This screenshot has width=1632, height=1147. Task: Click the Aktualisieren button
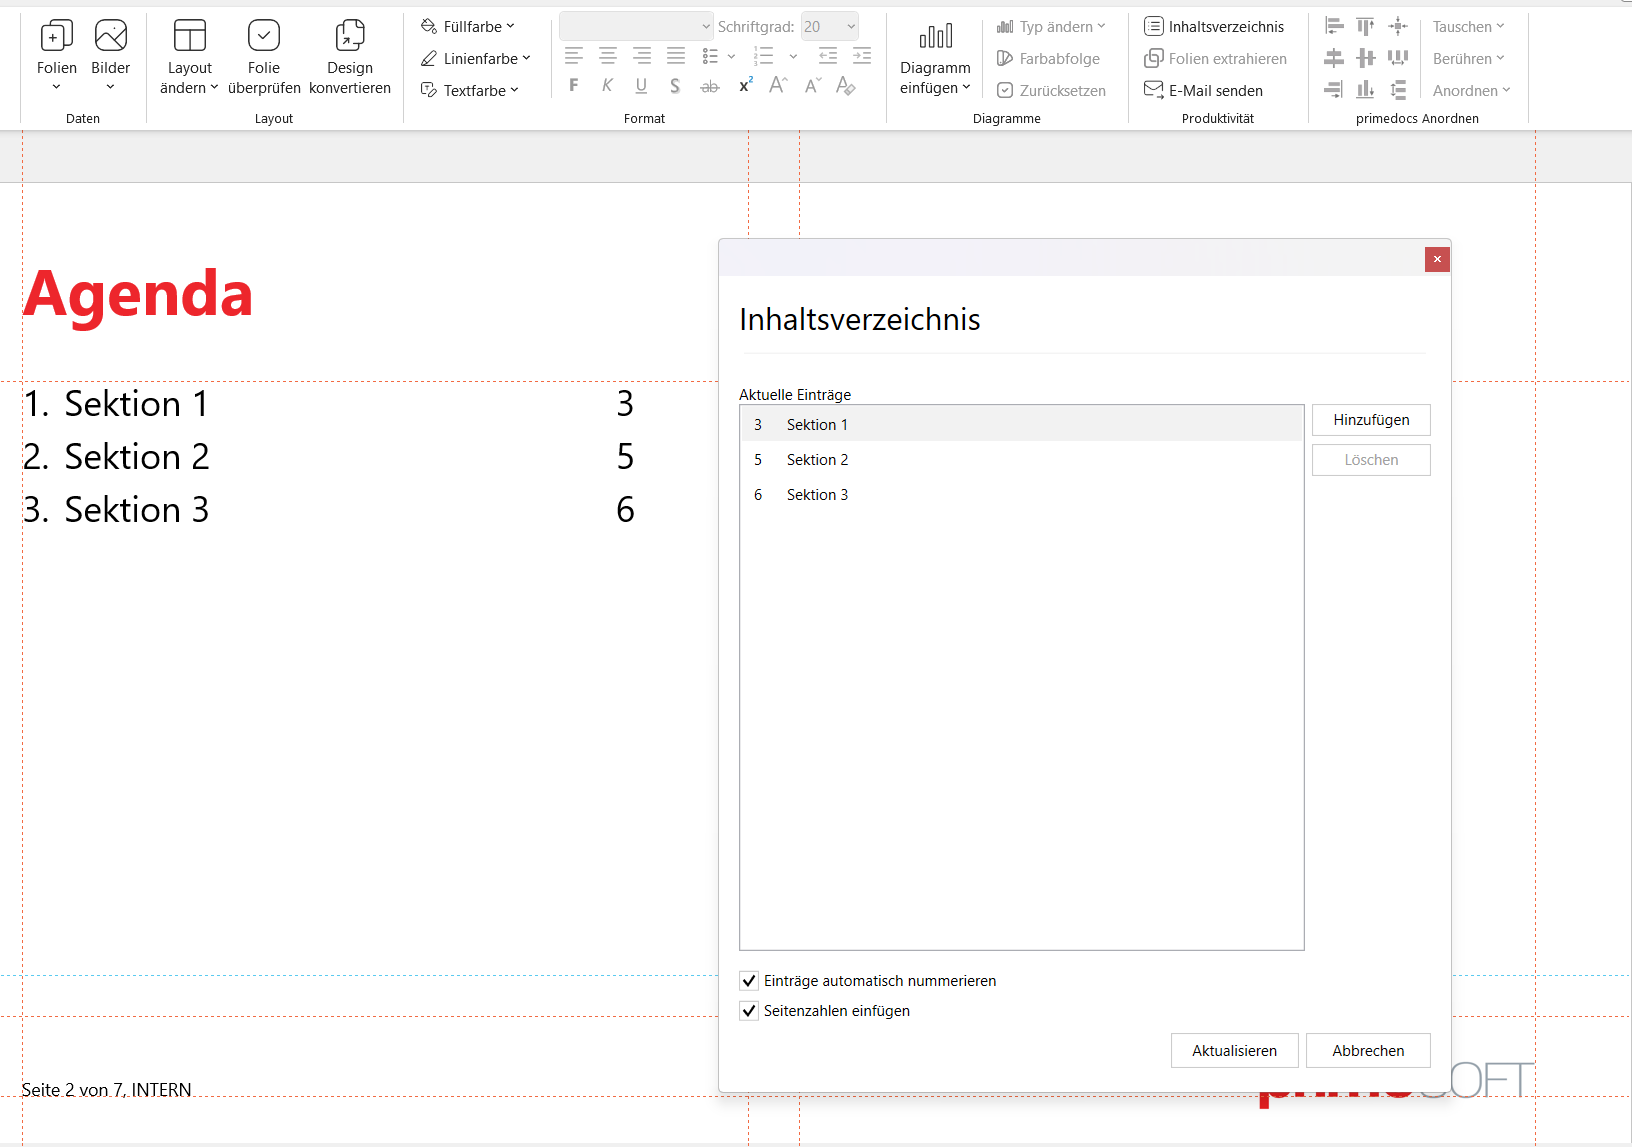1234,1051
